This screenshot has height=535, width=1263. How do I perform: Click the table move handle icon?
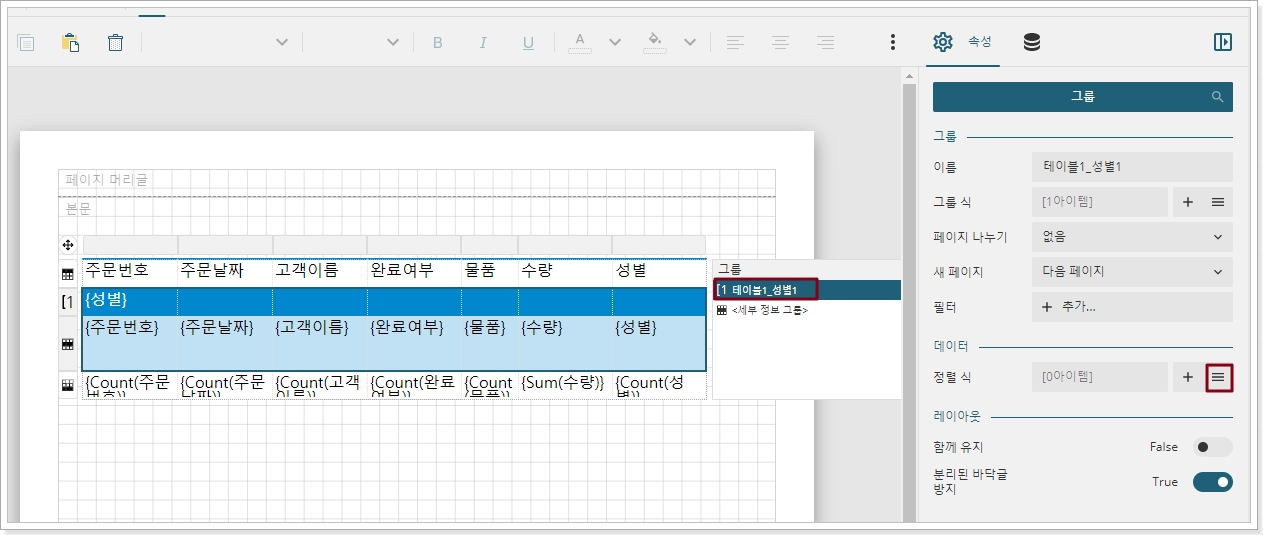(x=68, y=245)
